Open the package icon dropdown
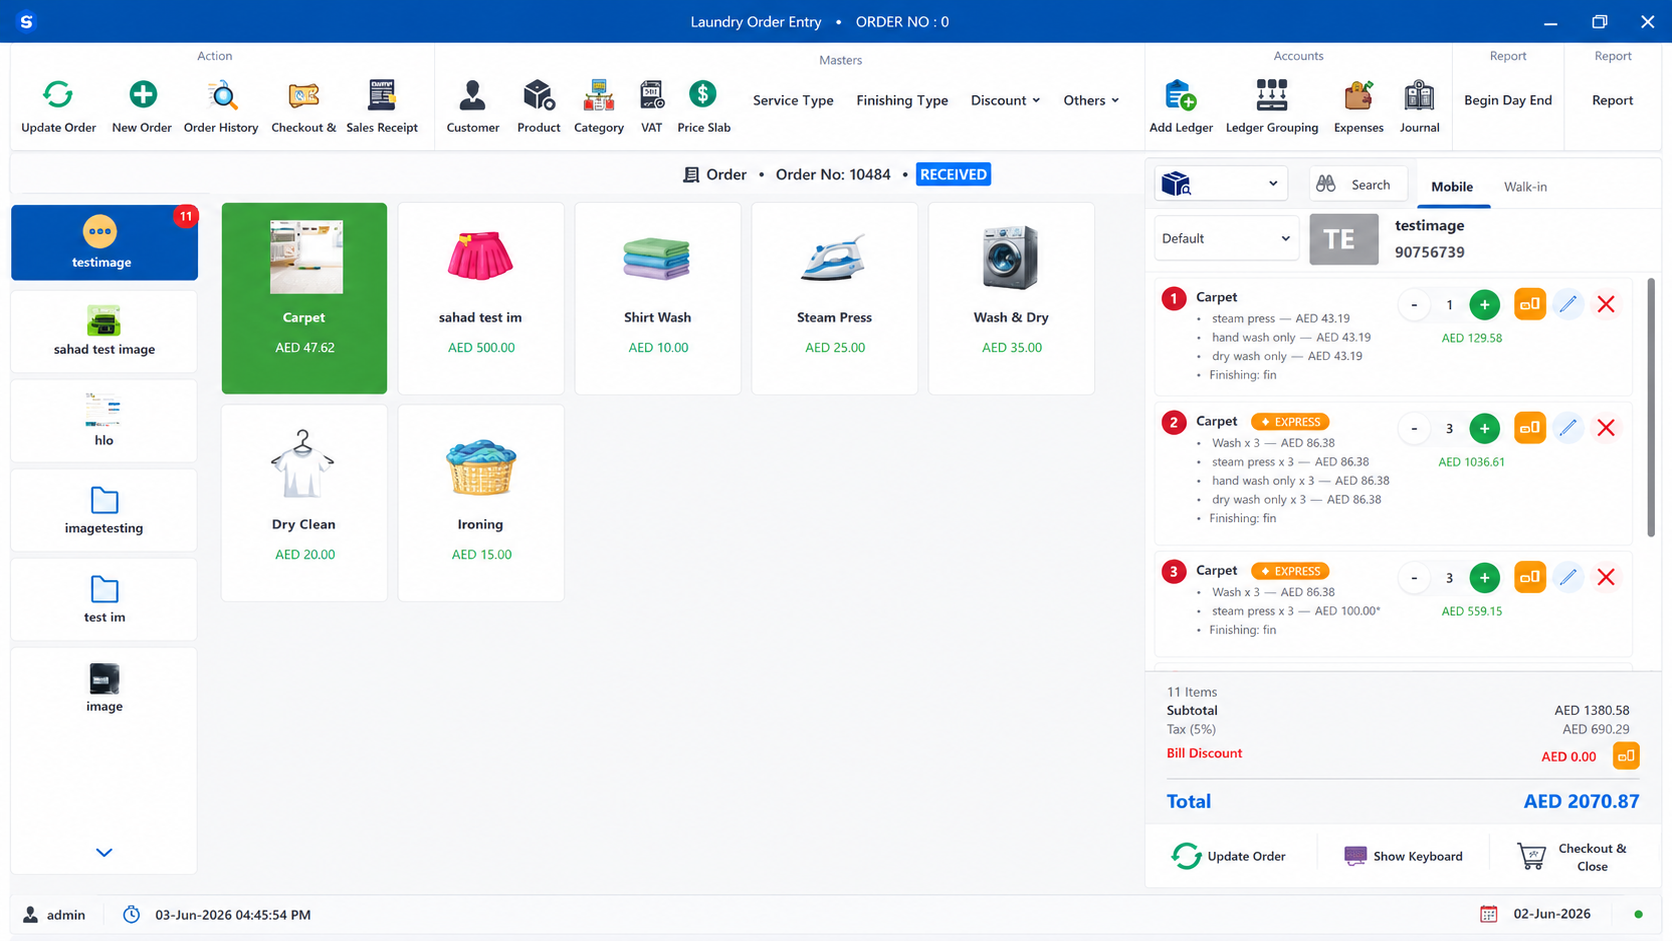This screenshot has height=941, width=1672. (1221, 184)
